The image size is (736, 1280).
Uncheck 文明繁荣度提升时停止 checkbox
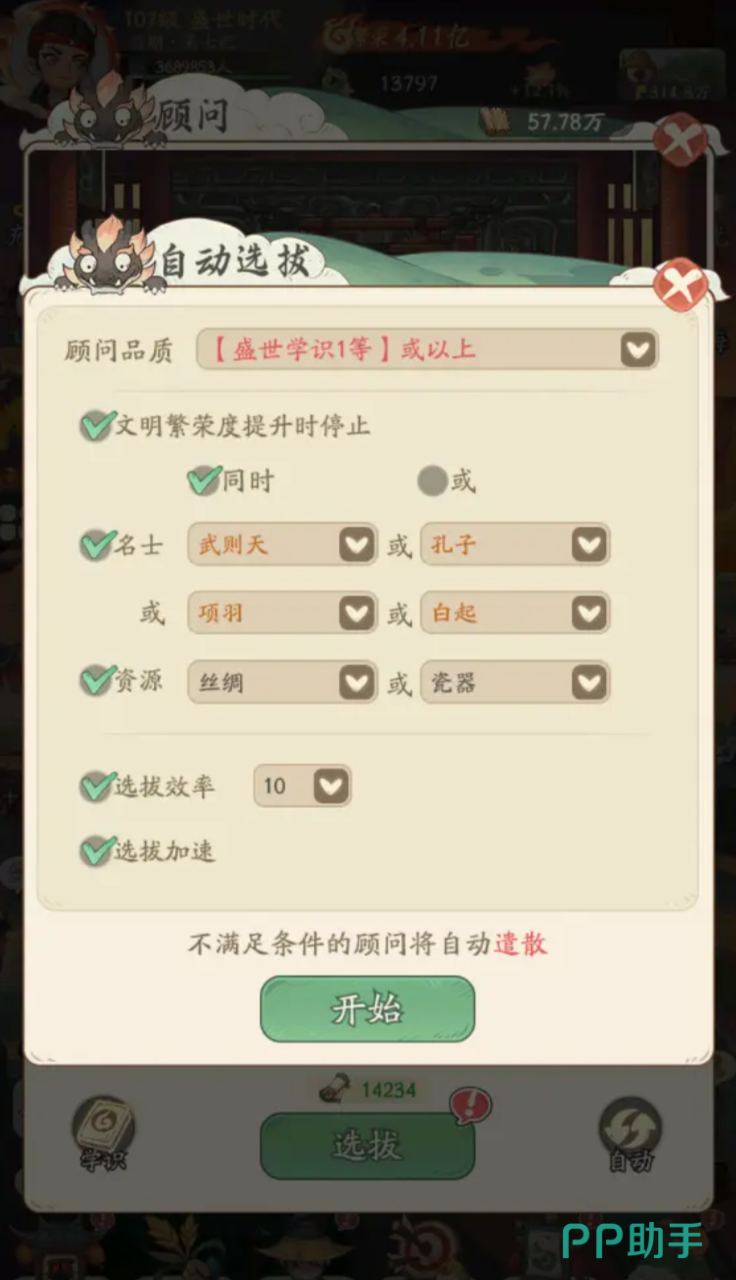click(x=96, y=426)
